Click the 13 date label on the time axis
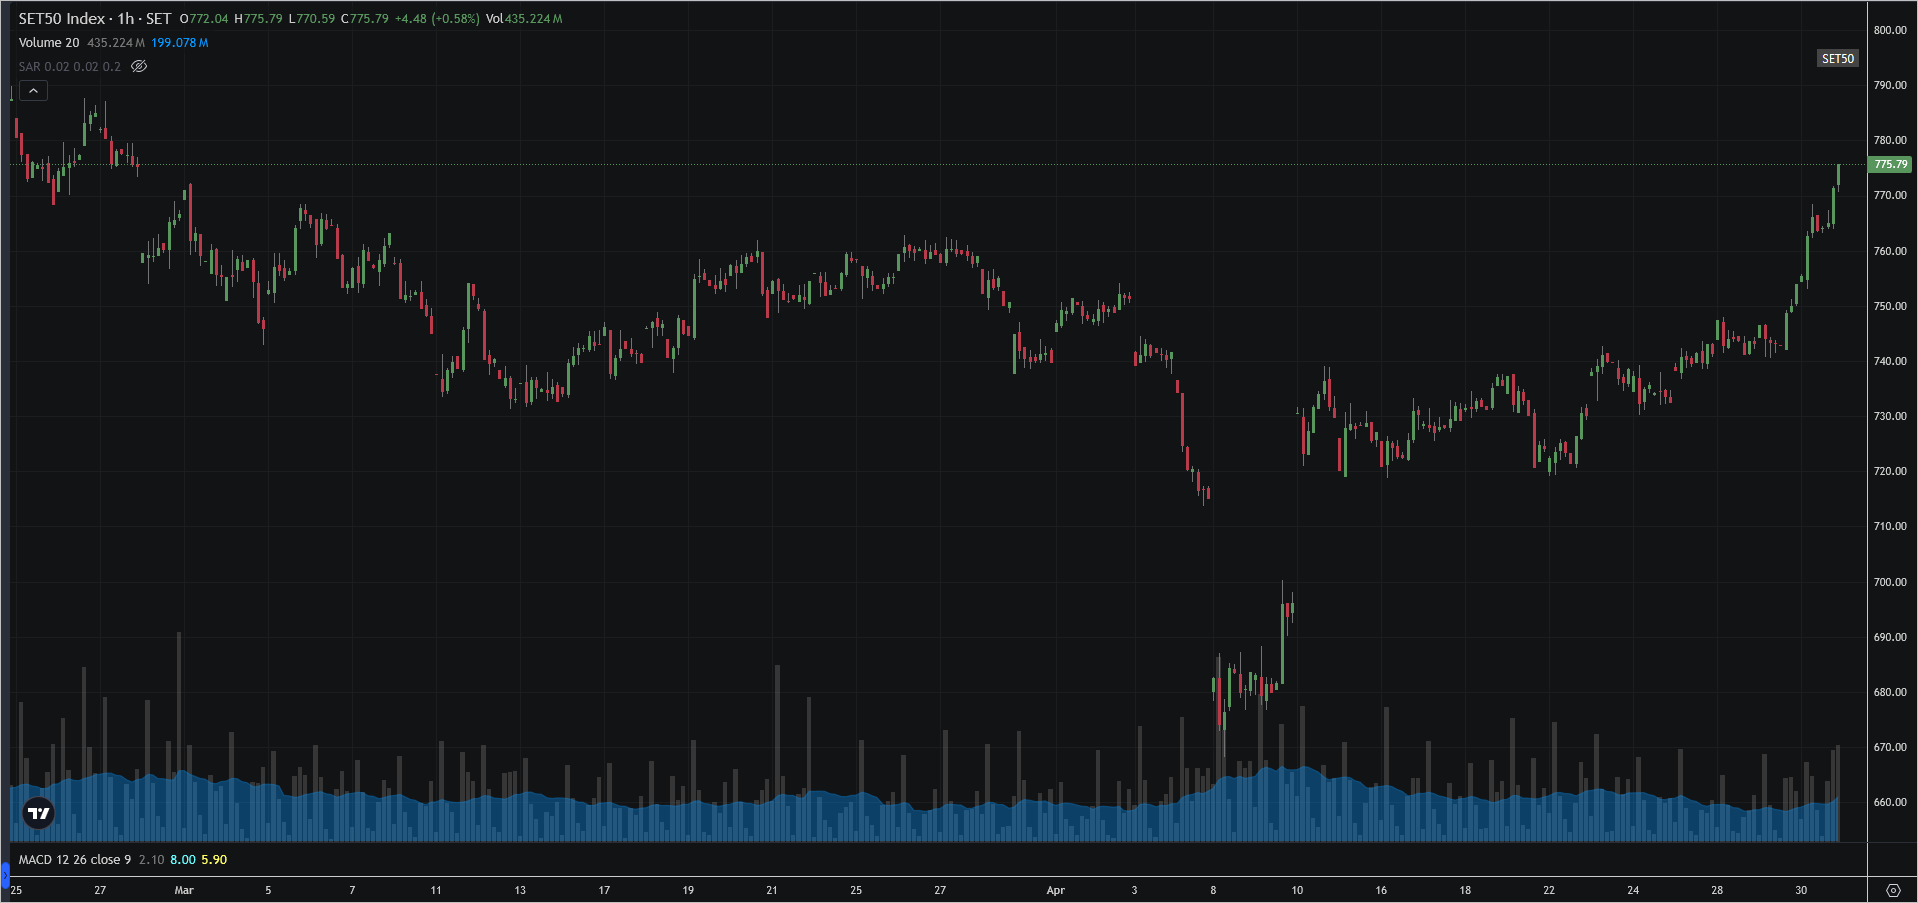Screen dimensions: 1918x903 (x=520, y=890)
